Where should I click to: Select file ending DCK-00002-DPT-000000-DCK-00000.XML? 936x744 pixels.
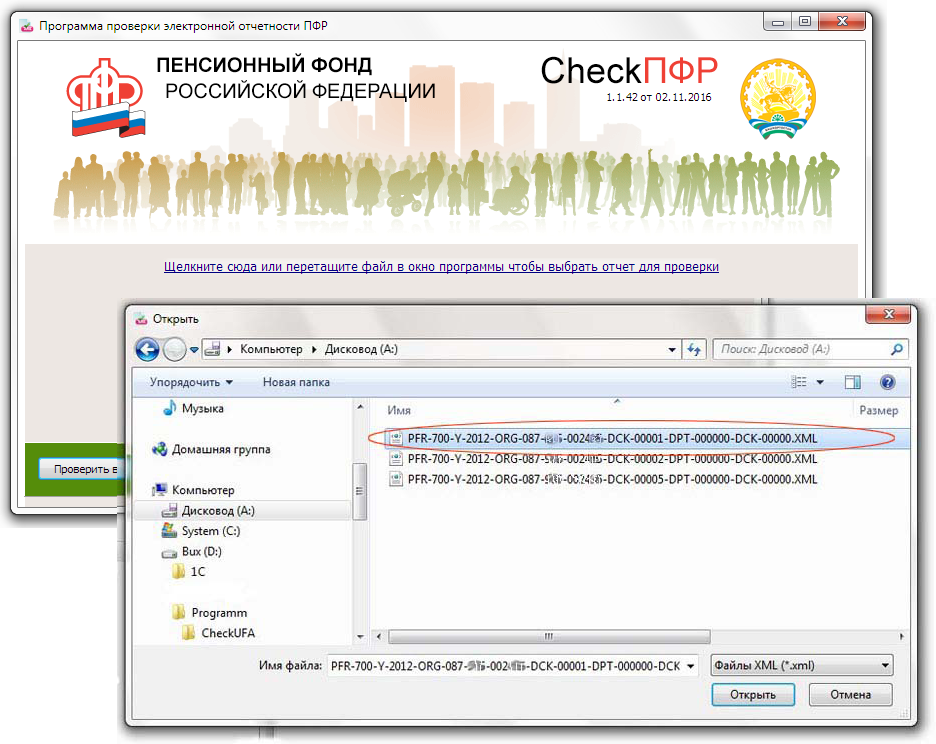[x=612, y=459]
